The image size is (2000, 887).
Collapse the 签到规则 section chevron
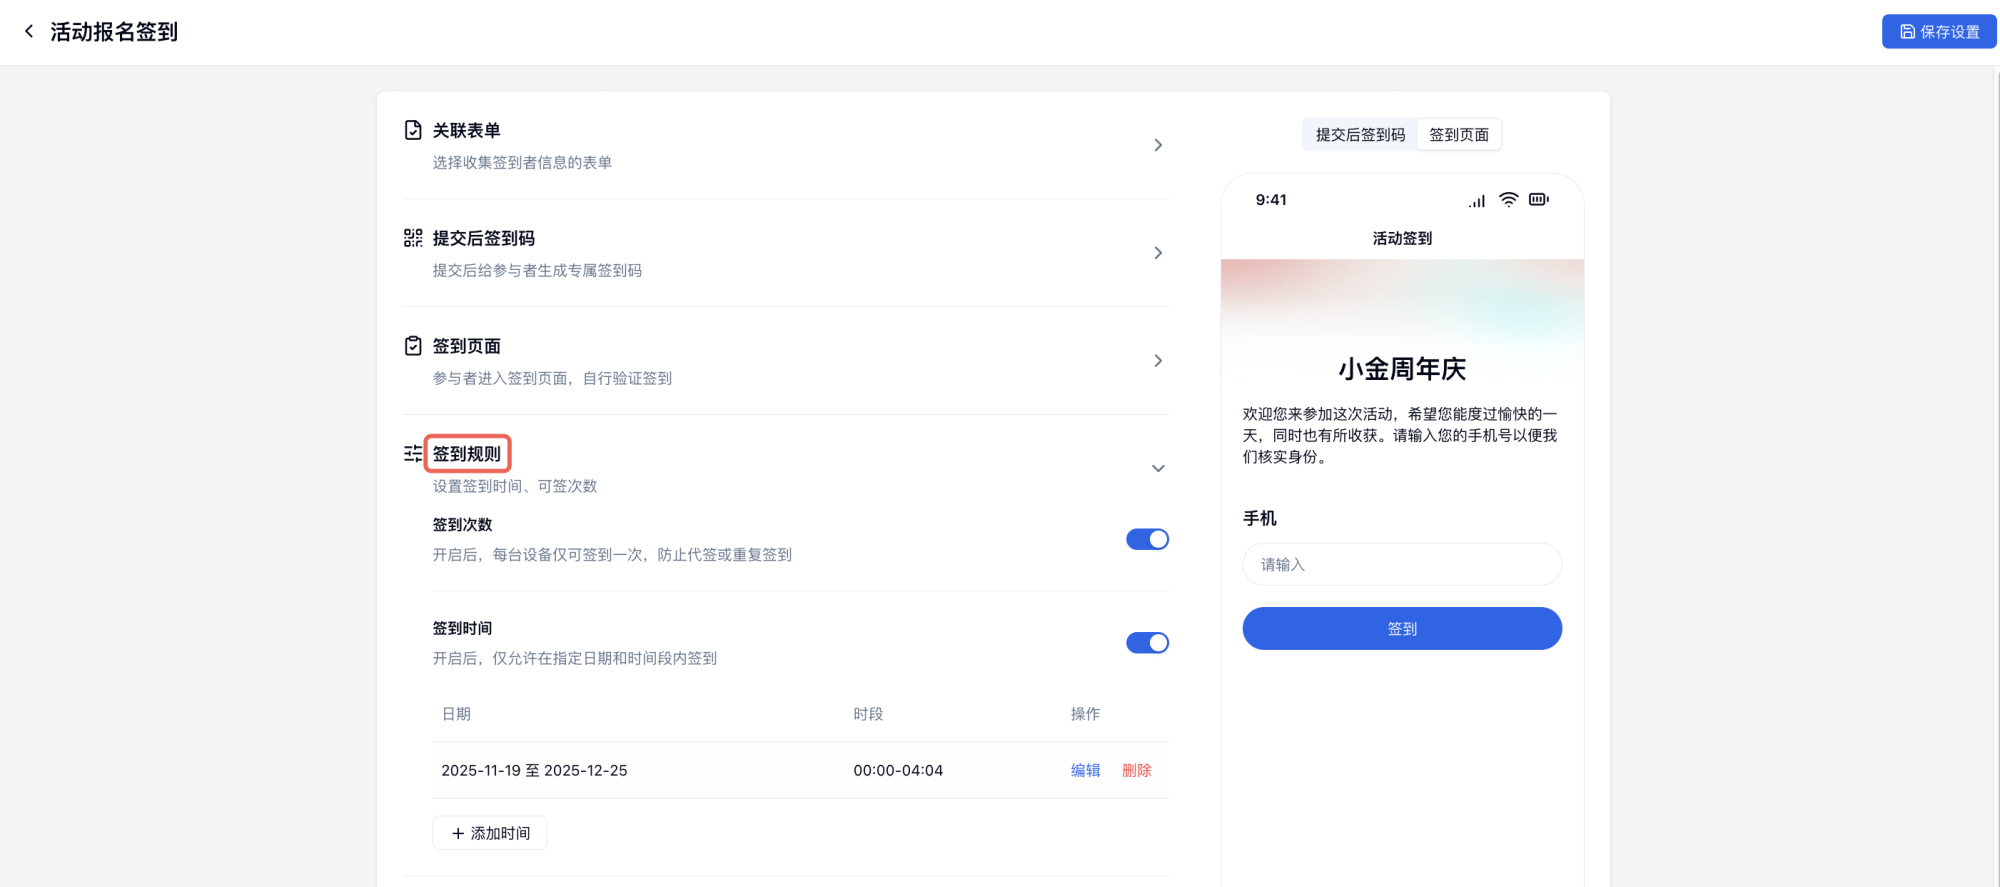1158,468
